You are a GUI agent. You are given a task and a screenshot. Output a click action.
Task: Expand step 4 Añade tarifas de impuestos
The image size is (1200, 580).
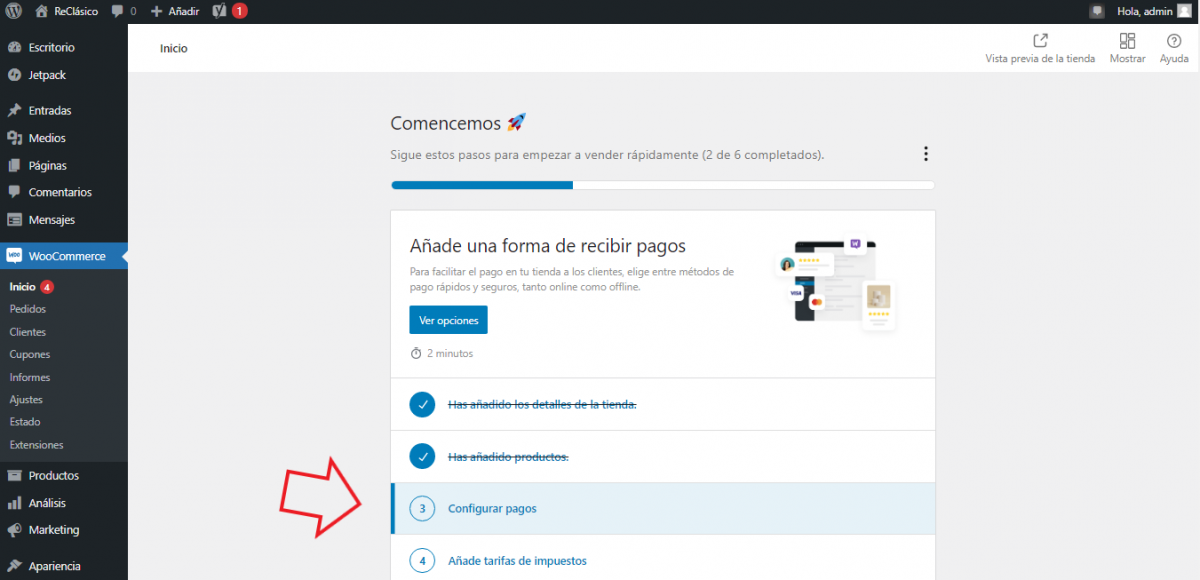pyautogui.click(x=517, y=560)
